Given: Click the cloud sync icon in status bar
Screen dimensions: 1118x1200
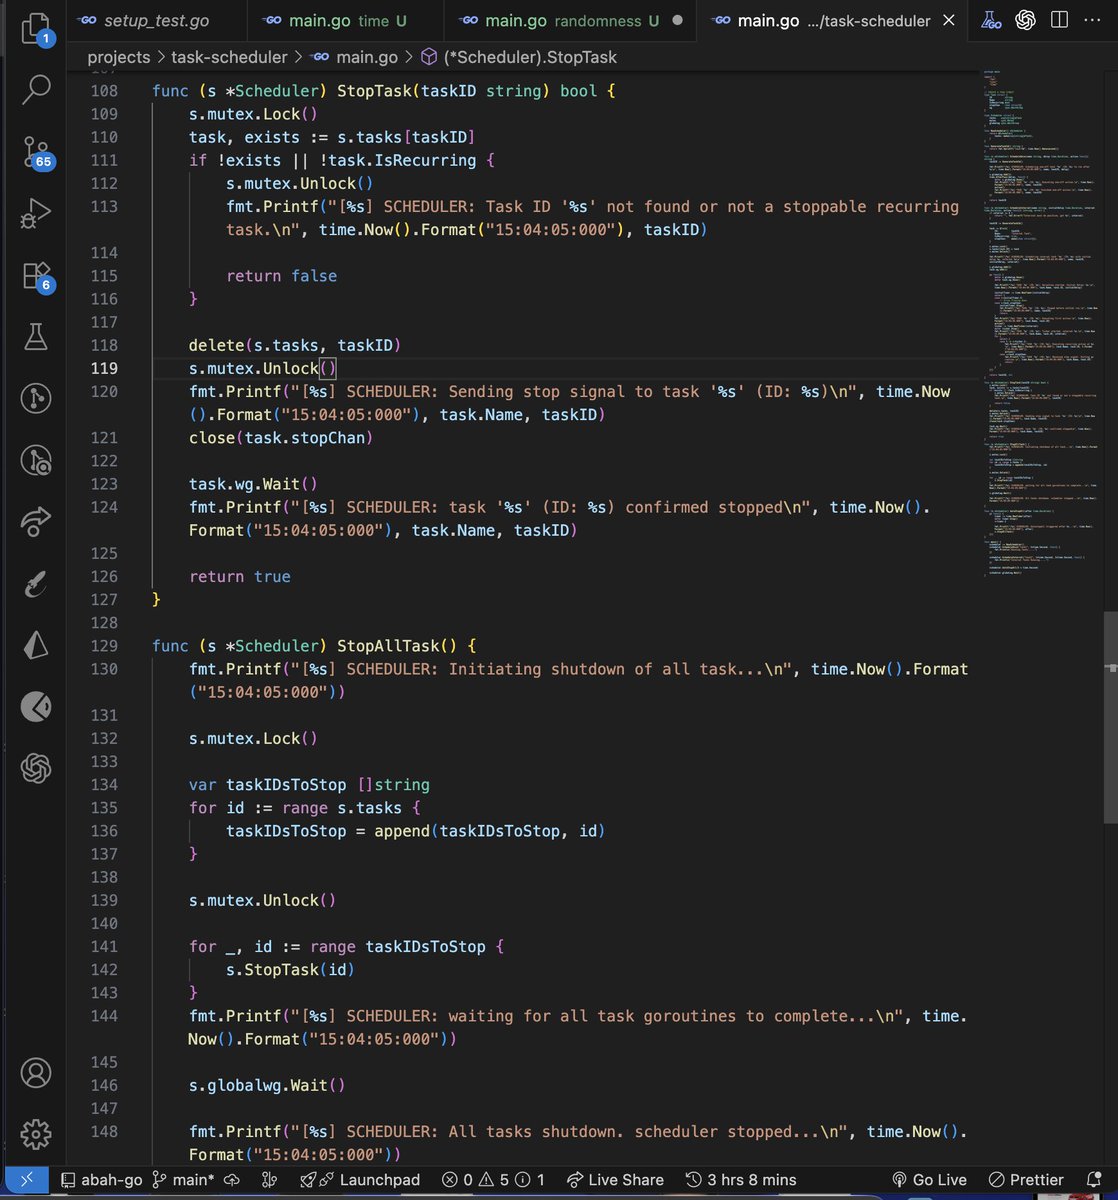Looking at the screenshot, I should click(231, 1180).
